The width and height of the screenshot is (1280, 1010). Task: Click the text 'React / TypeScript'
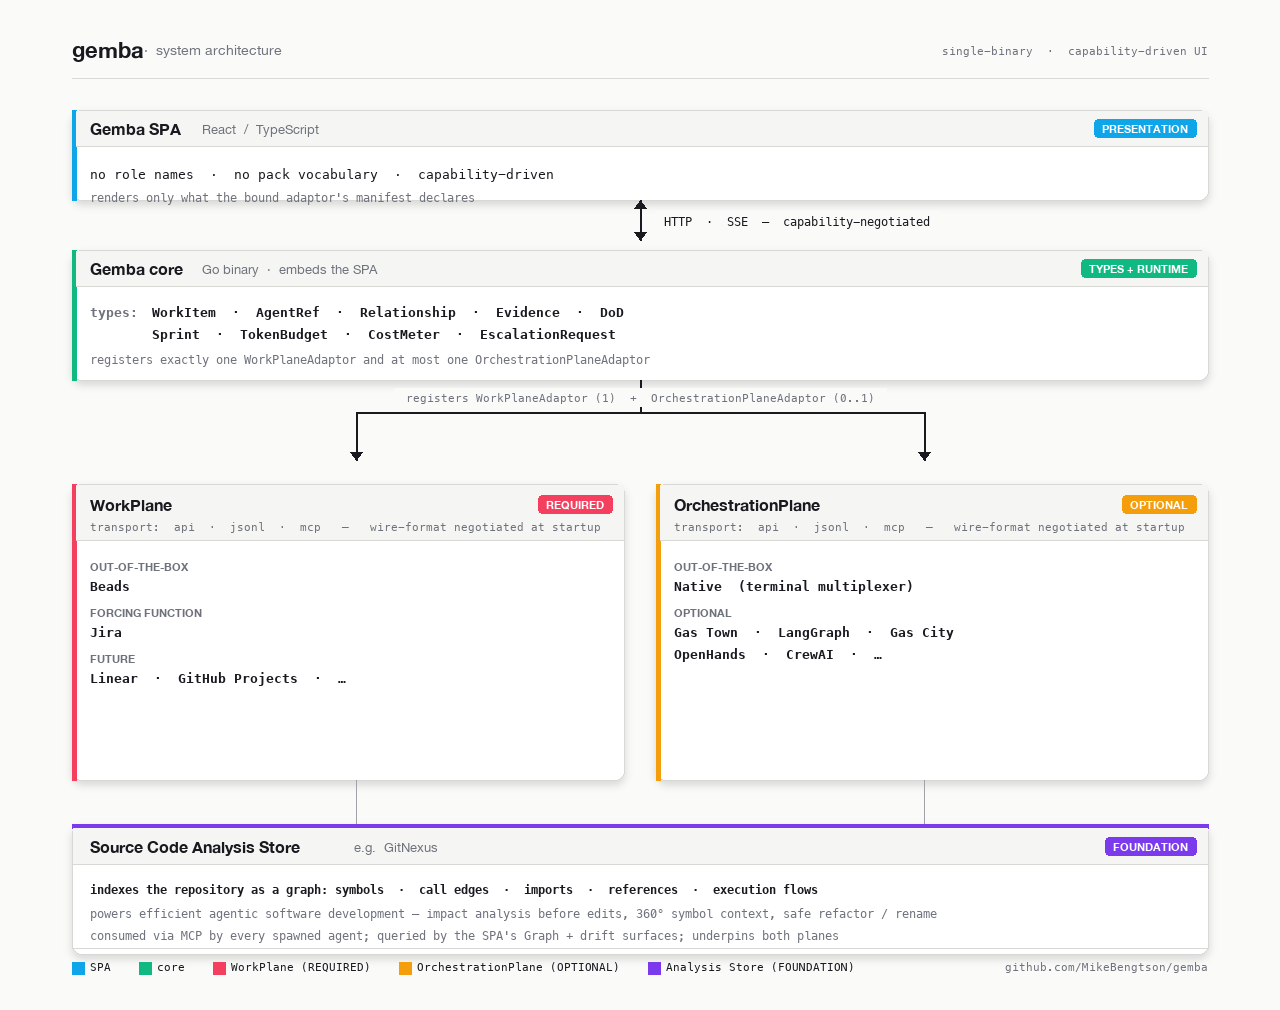coord(260,129)
